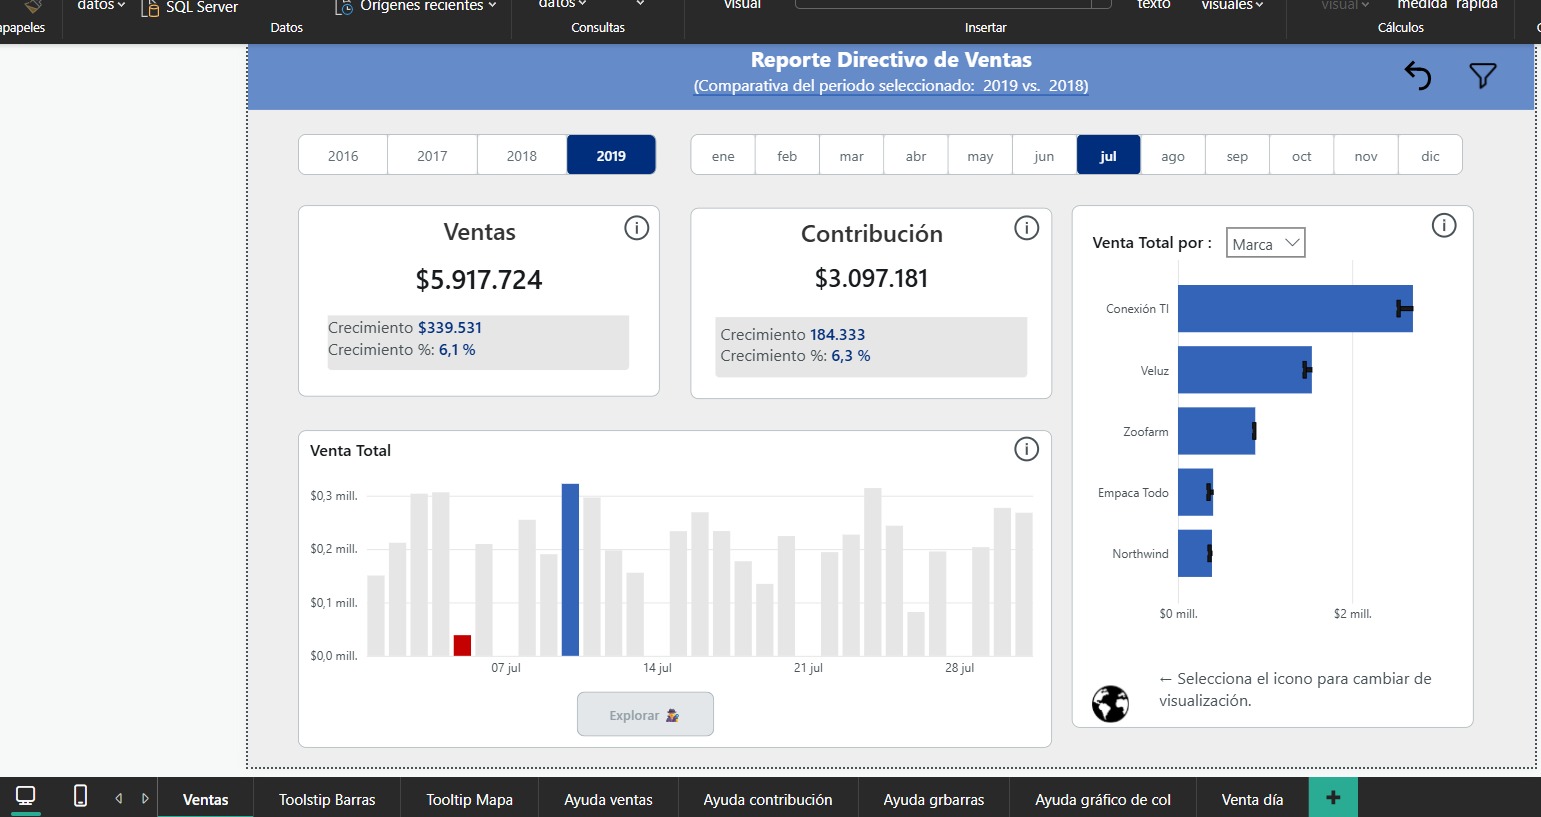This screenshot has width=1541, height=817.
Task: Switch to Ayuda gráfico de col tab
Action: pos(1102,798)
